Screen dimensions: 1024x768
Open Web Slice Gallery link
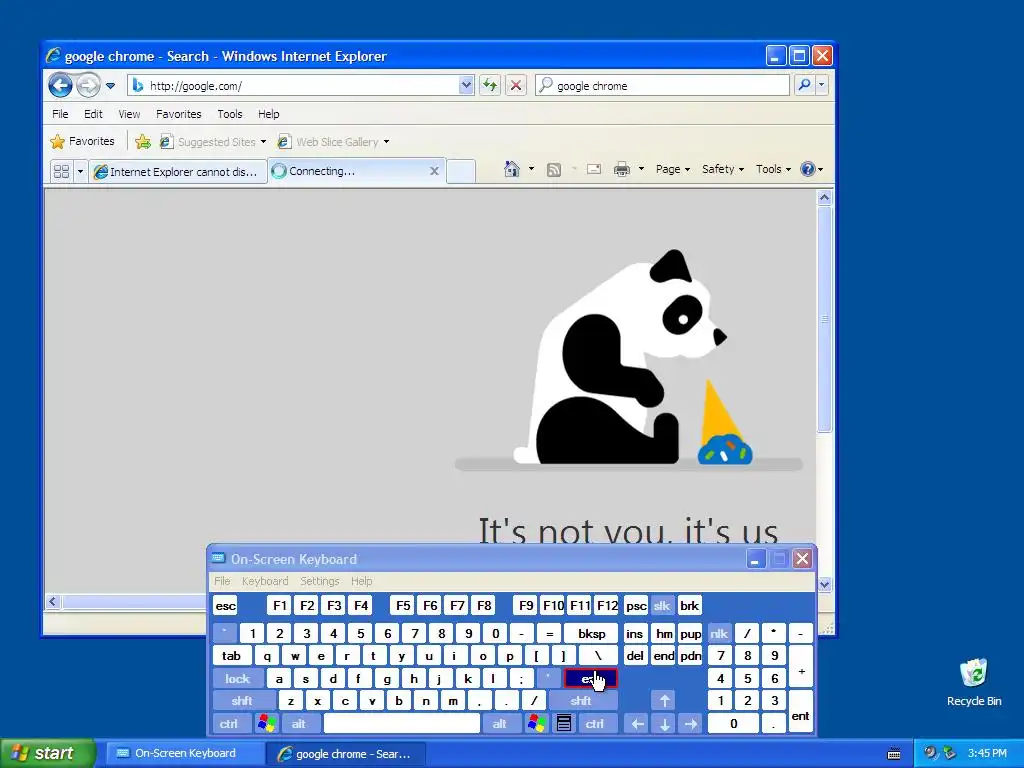(333, 142)
